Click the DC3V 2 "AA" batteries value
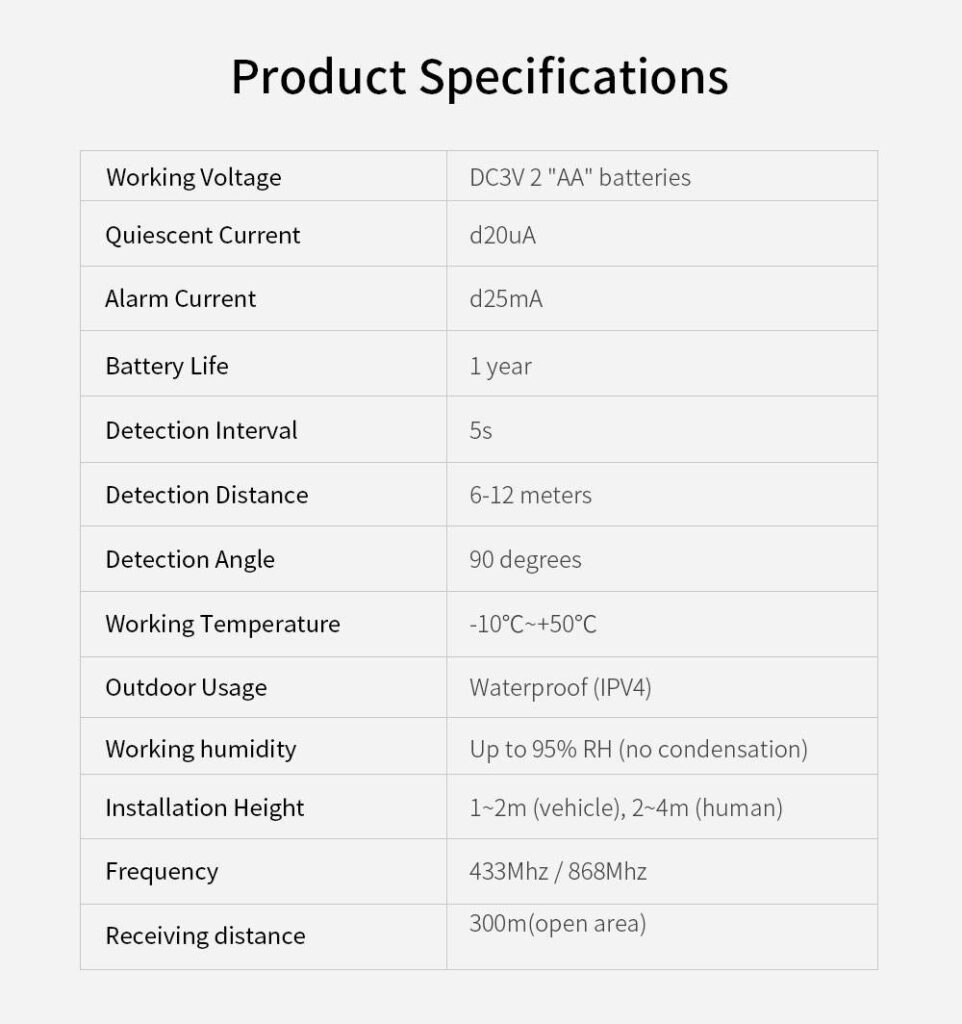Screen dimensions: 962x1024 [x=580, y=178]
